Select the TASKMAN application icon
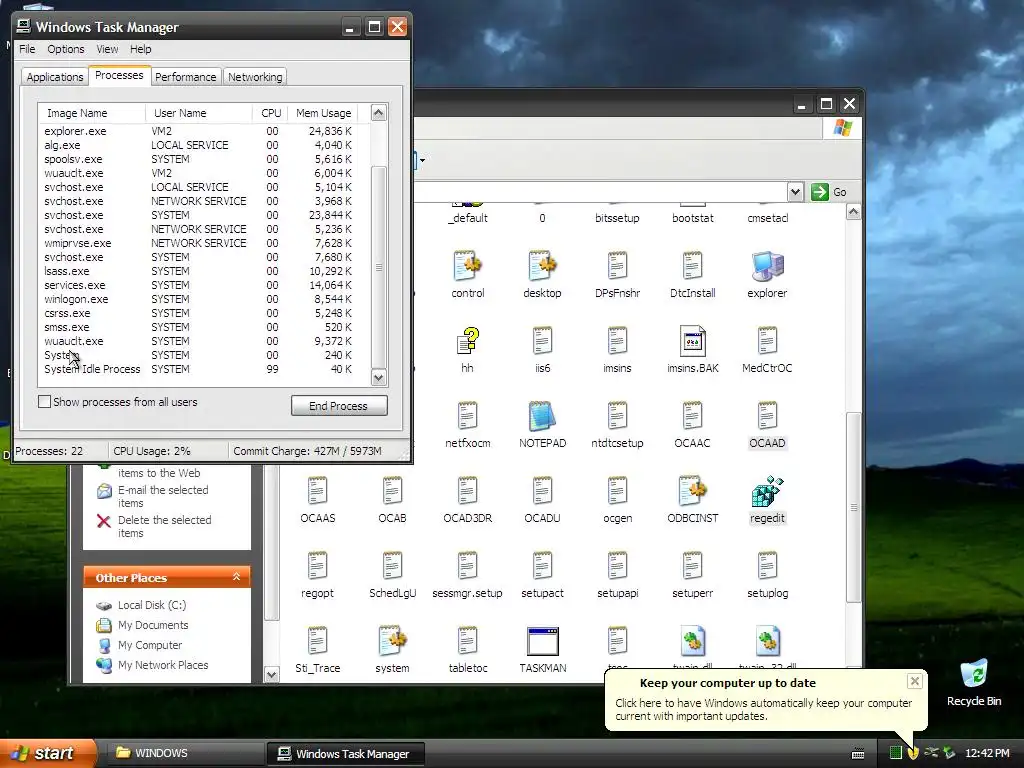The width and height of the screenshot is (1024, 768). pyautogui.click(x=542, y=641)
